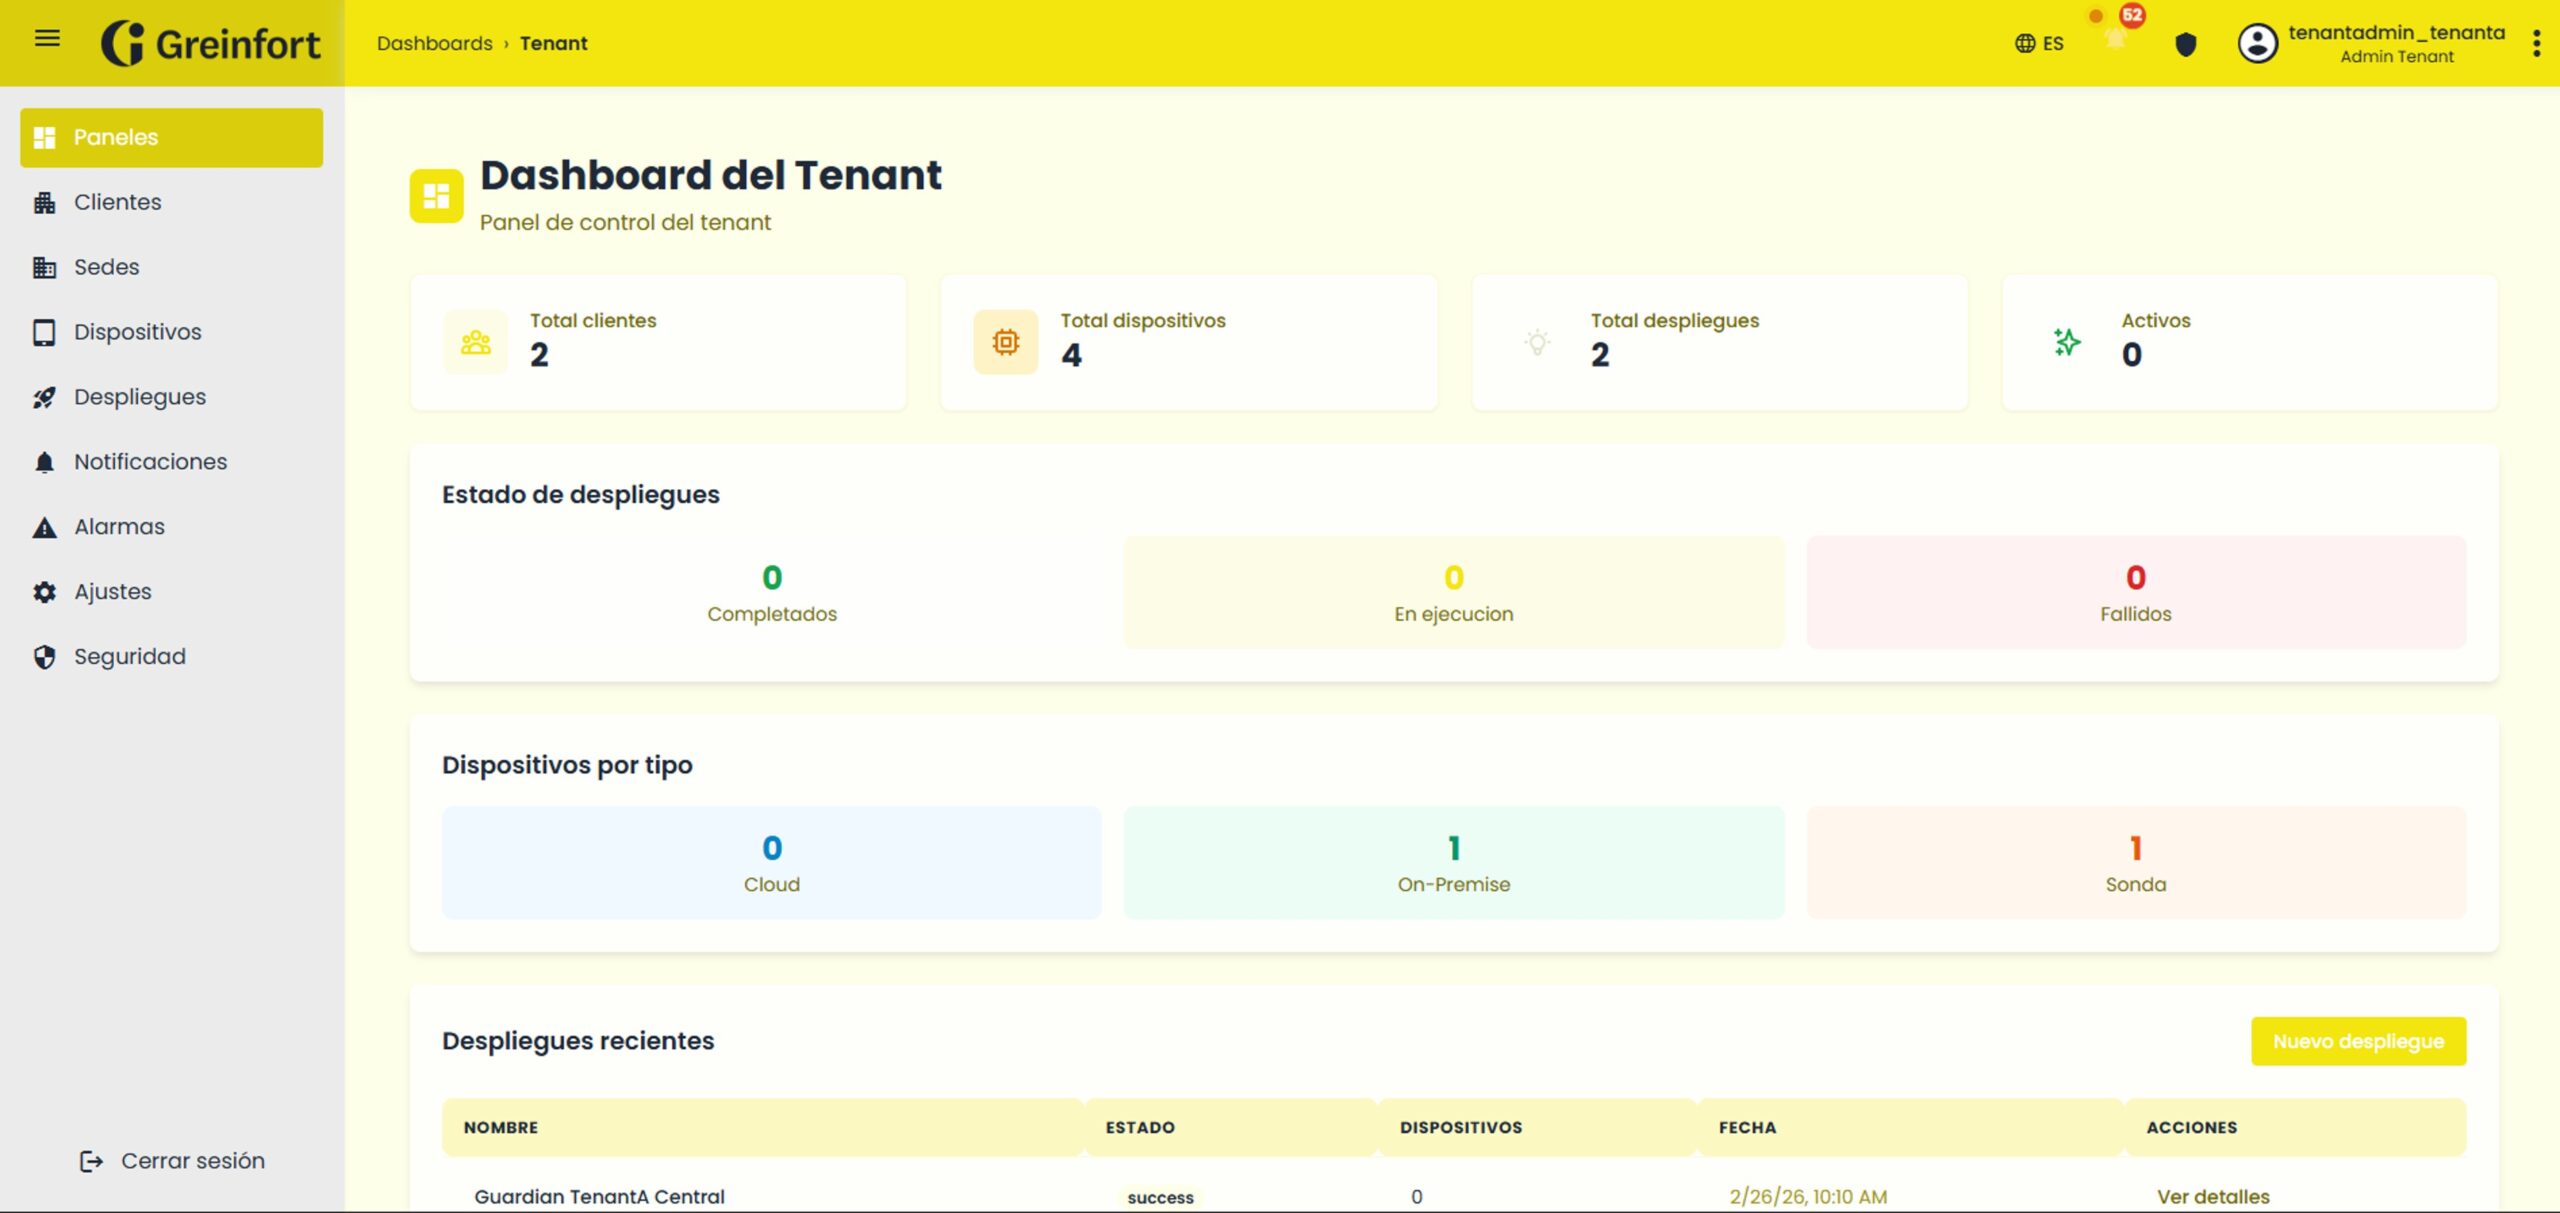Click the En ejecucion status tile
The image size is (2560, 1213).
pyautogui.click(x=1454, y=592)
